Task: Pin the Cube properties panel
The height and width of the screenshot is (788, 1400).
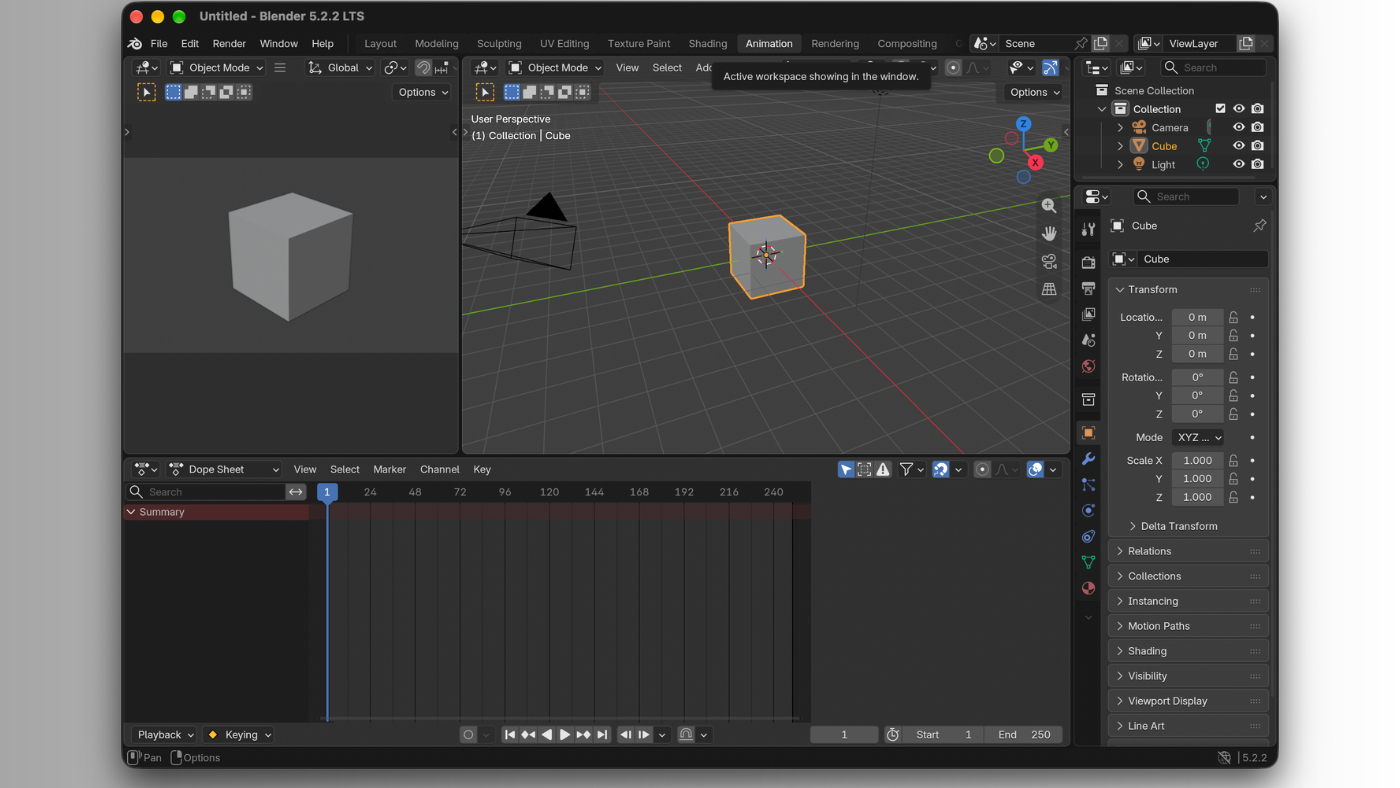Action: coord(1259,226)
